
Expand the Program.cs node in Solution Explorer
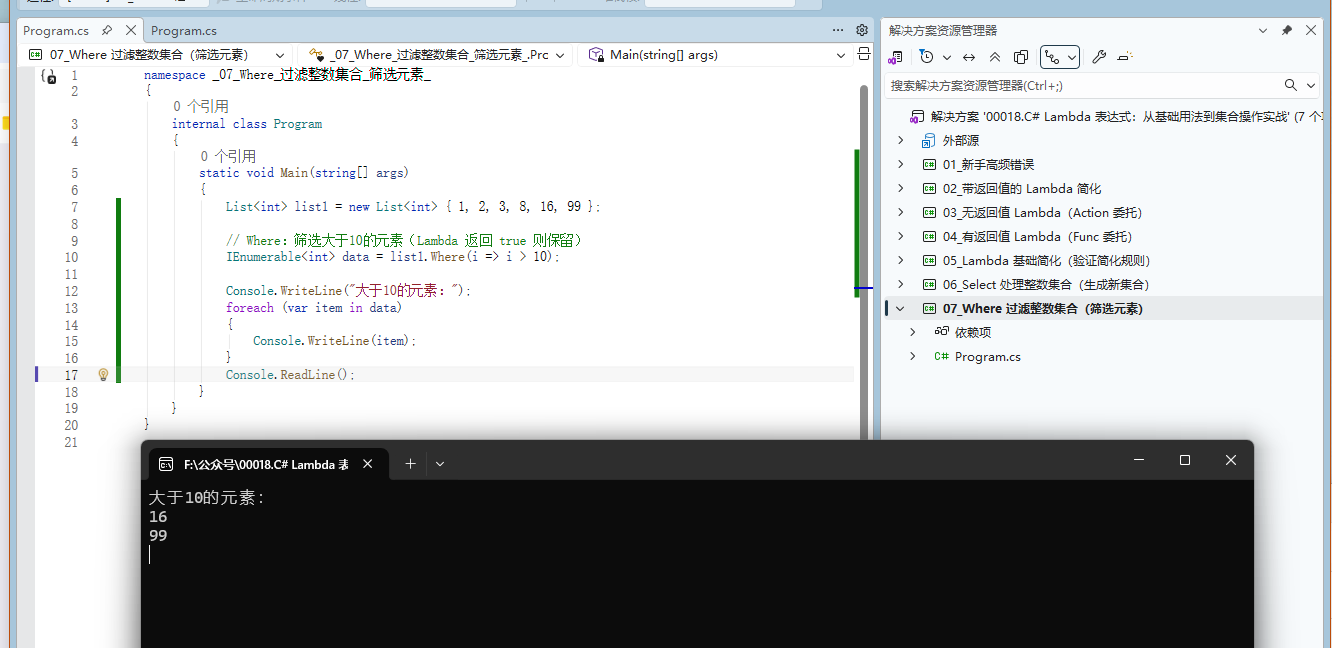912,357
